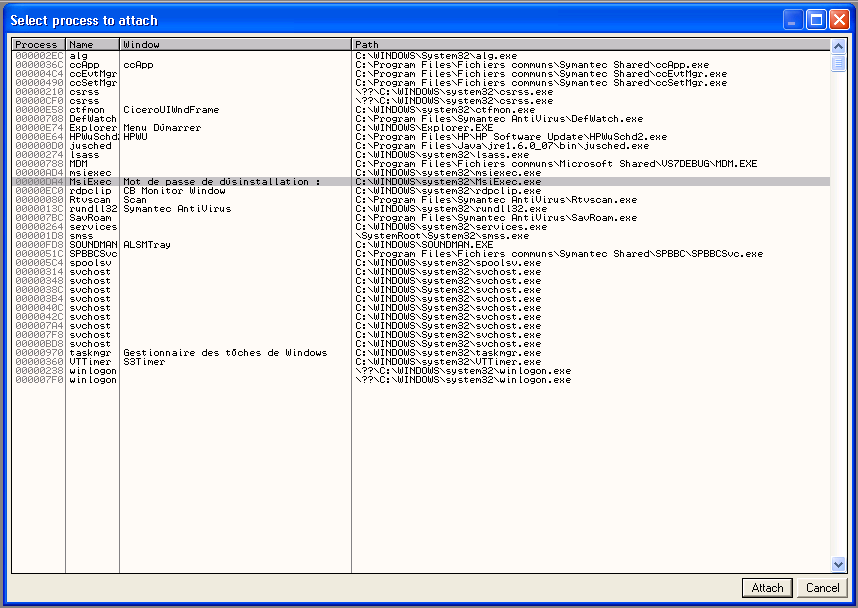
Task: Sort by the Name column header
Action: point(92,44)
